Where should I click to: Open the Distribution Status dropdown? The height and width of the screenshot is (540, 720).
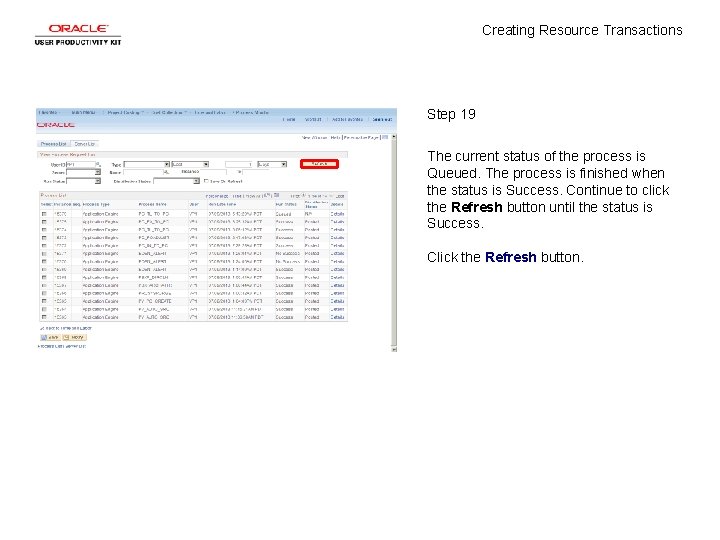176,181
